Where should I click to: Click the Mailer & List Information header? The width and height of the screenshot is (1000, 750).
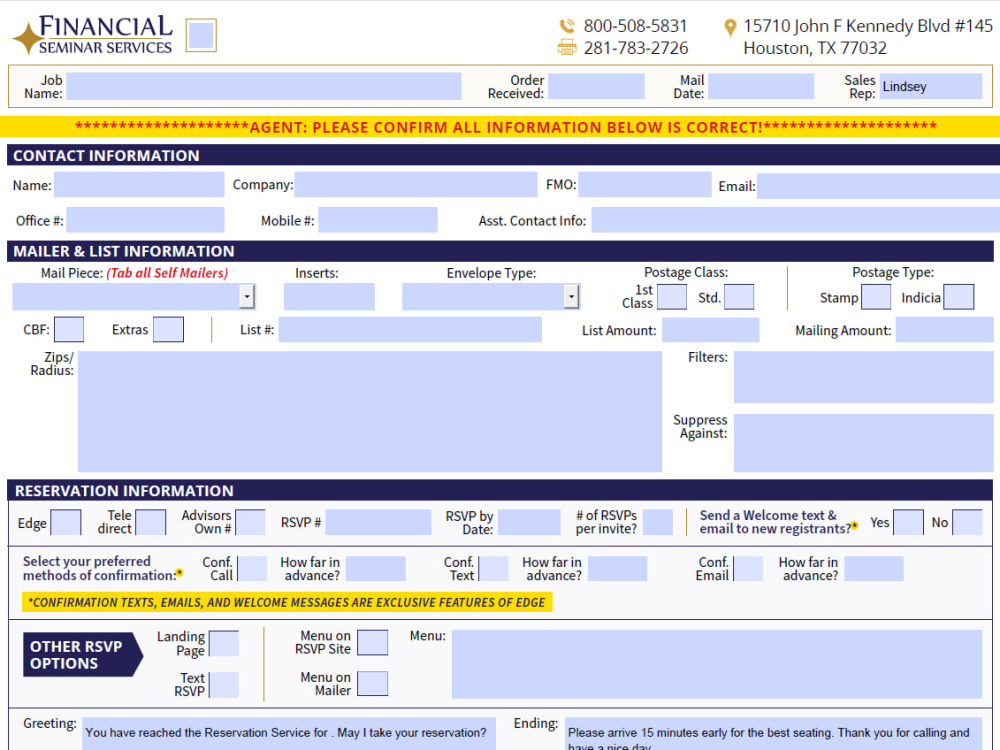(500, 251)
